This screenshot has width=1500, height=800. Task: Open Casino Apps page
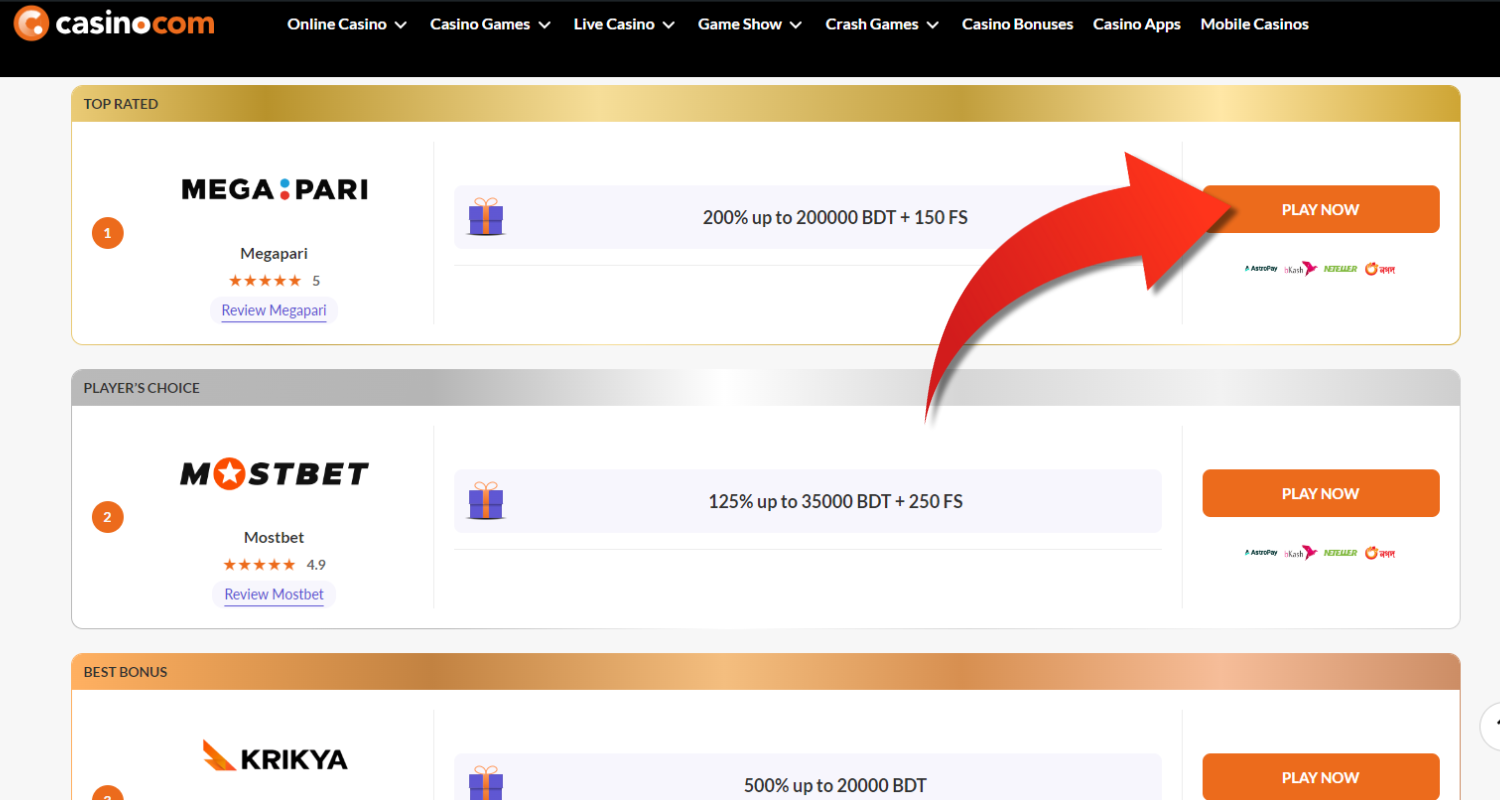(1136, 24)
